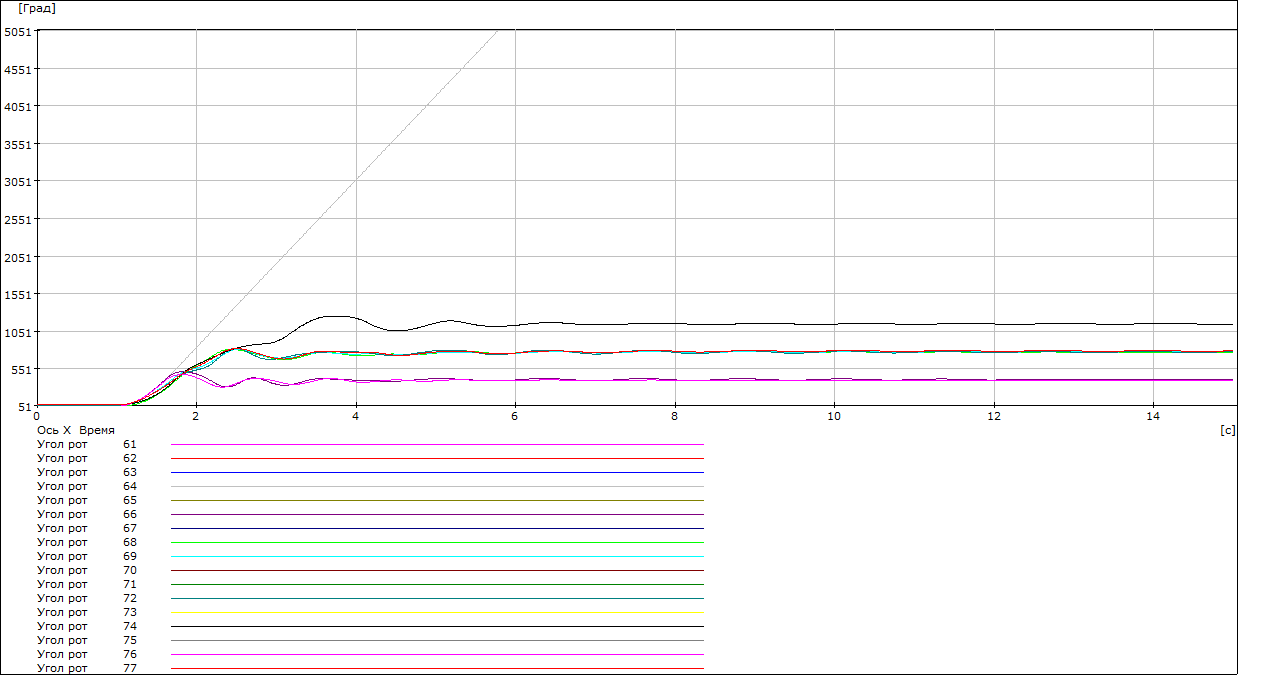Viewport: 1277px width, 696px height.
Task: Click the 1051 Y-axis tick label
Action: 18,332
